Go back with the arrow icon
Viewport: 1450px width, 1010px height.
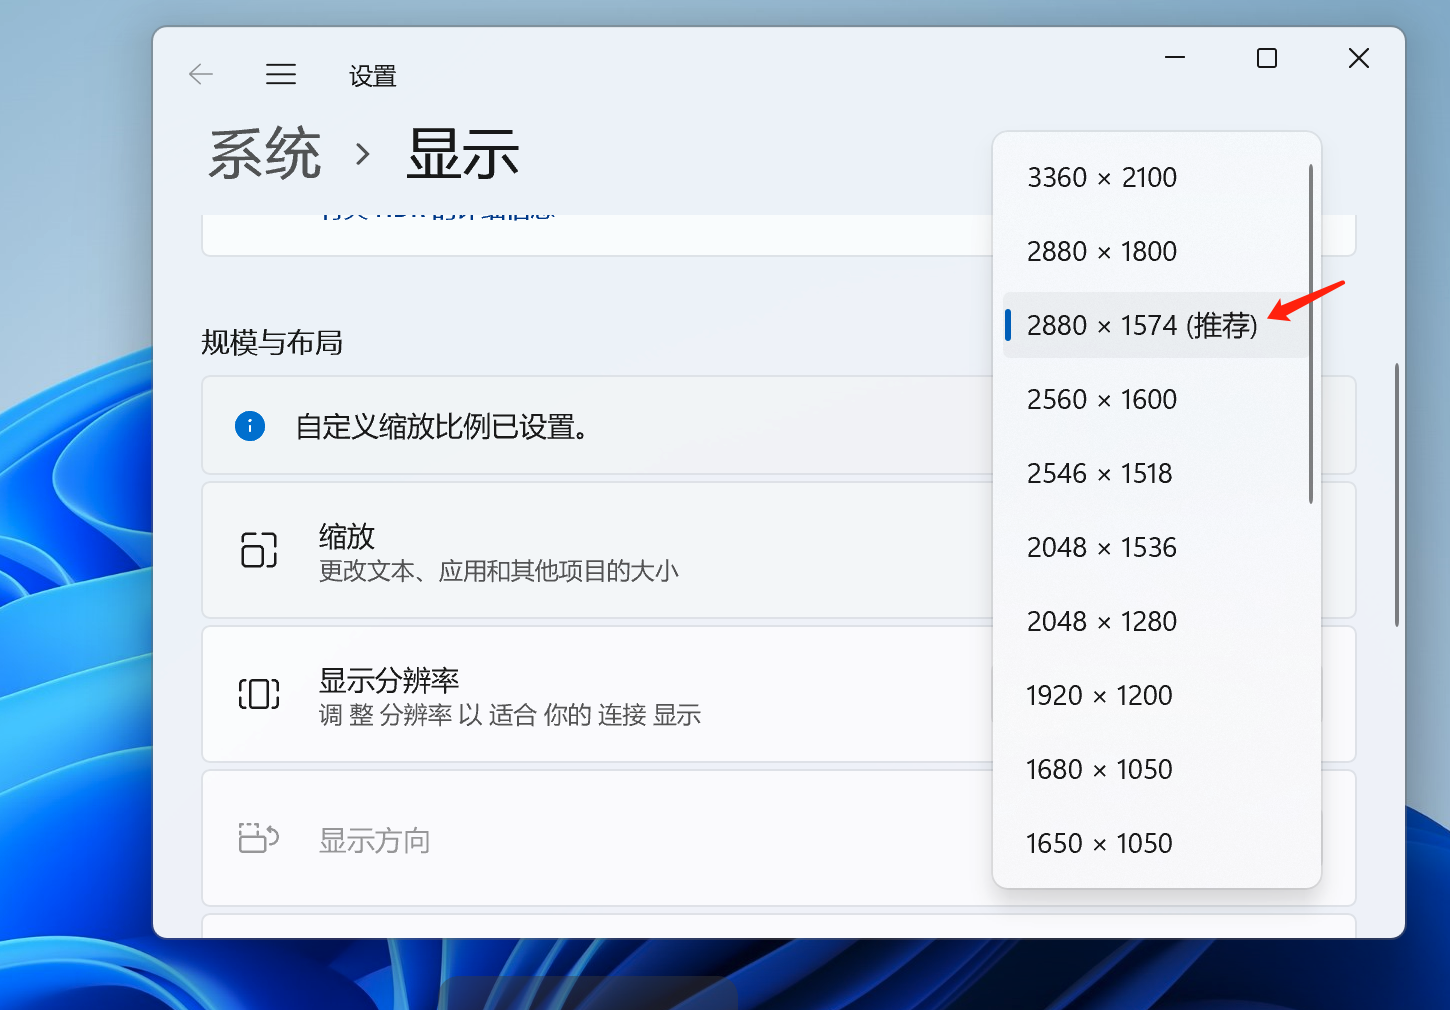click(201, 74)
